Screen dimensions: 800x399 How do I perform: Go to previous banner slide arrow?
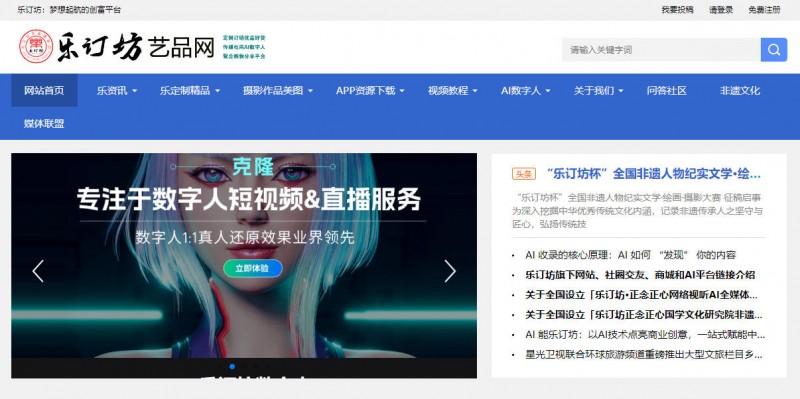click(x=38, y=271)
